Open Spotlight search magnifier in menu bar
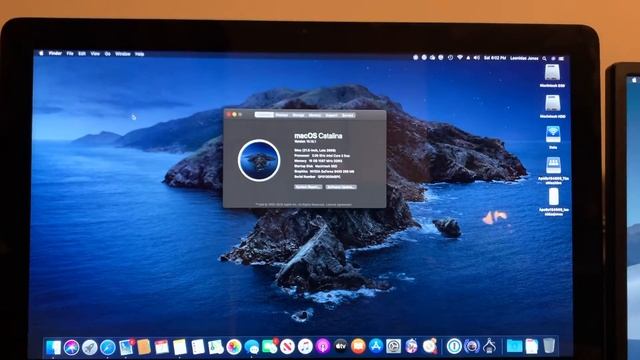This screenshot has height=360, width=640. 544,58
